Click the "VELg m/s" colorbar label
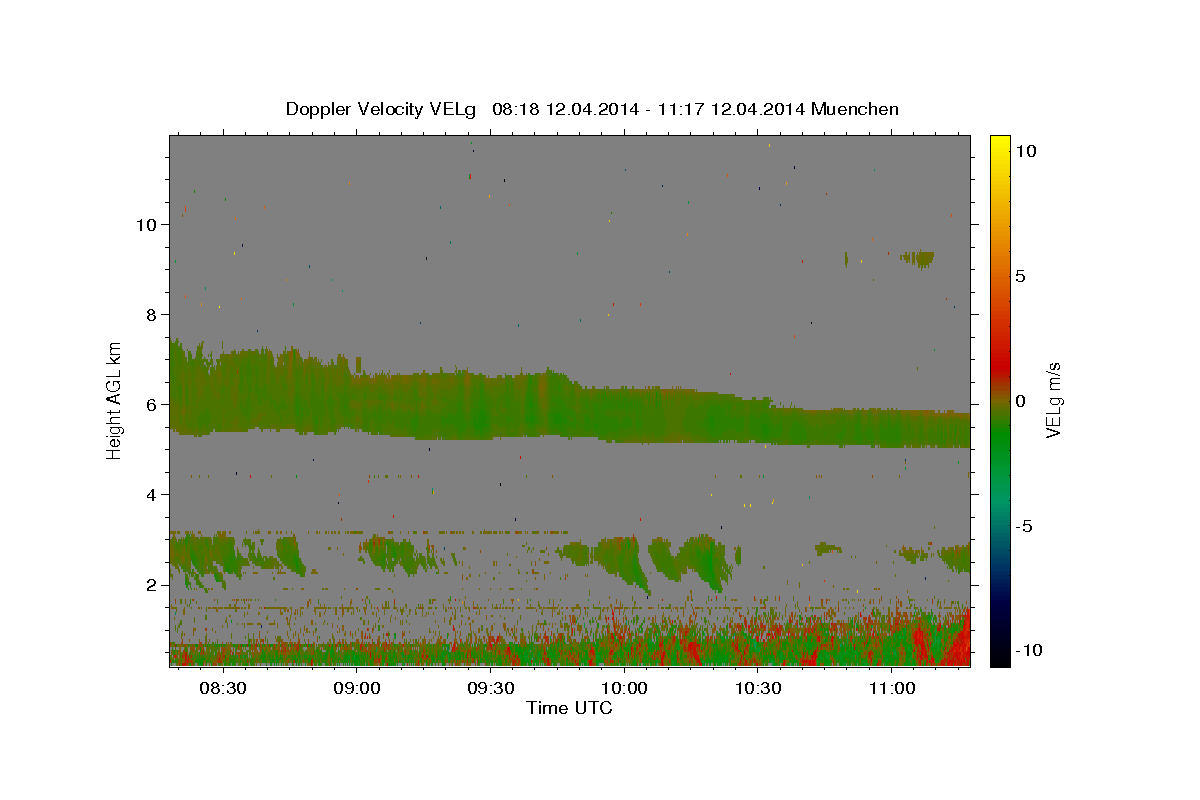 coord(1053,400)
